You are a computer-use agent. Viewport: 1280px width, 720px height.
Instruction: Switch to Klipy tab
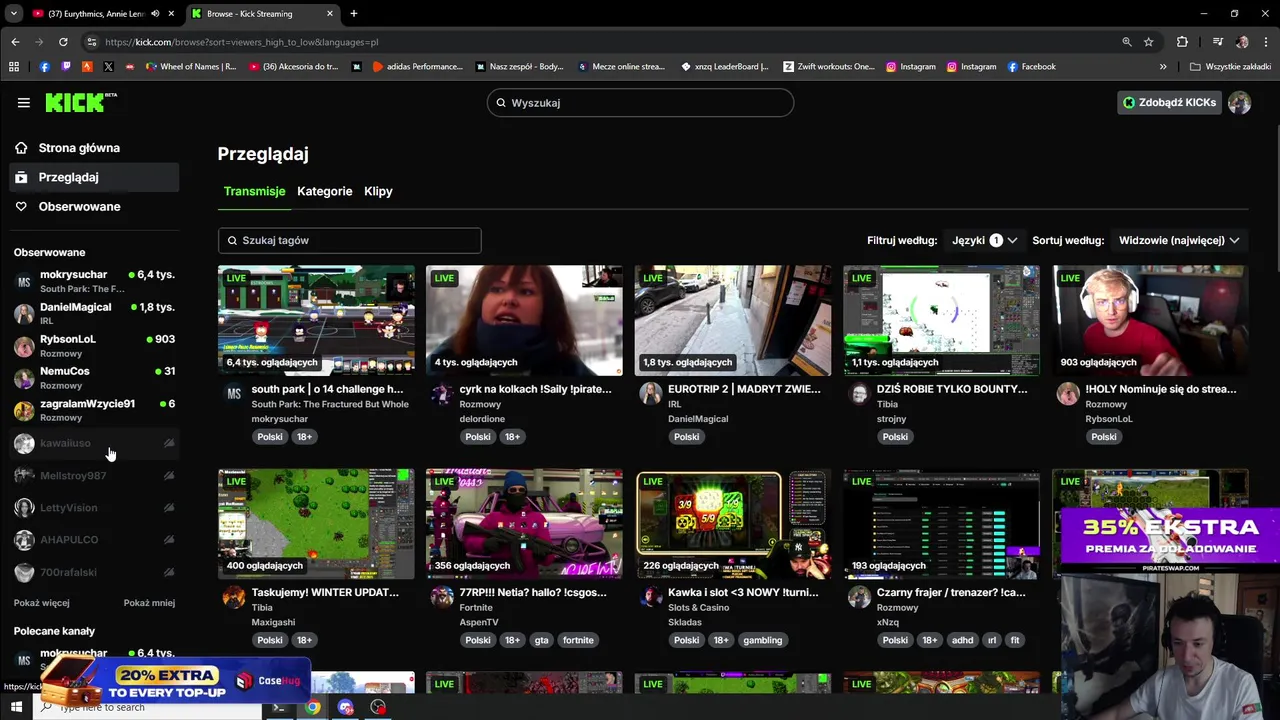(x=378, y=191)
